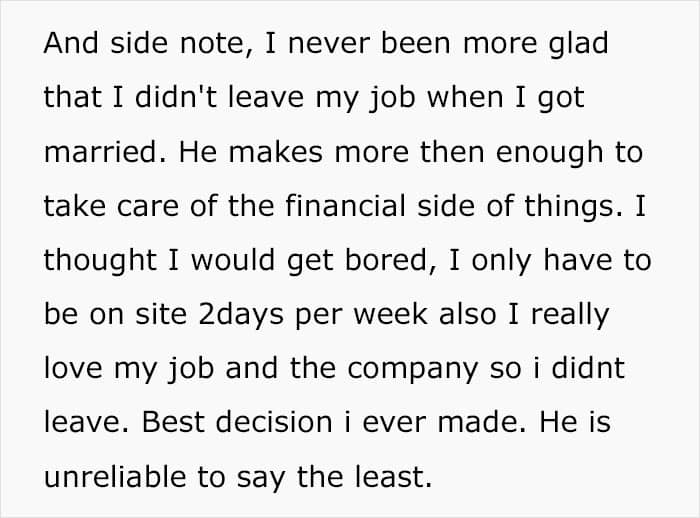Click the word "married"
The height and width of the screenshot is (518, 700).
point(93,152)
